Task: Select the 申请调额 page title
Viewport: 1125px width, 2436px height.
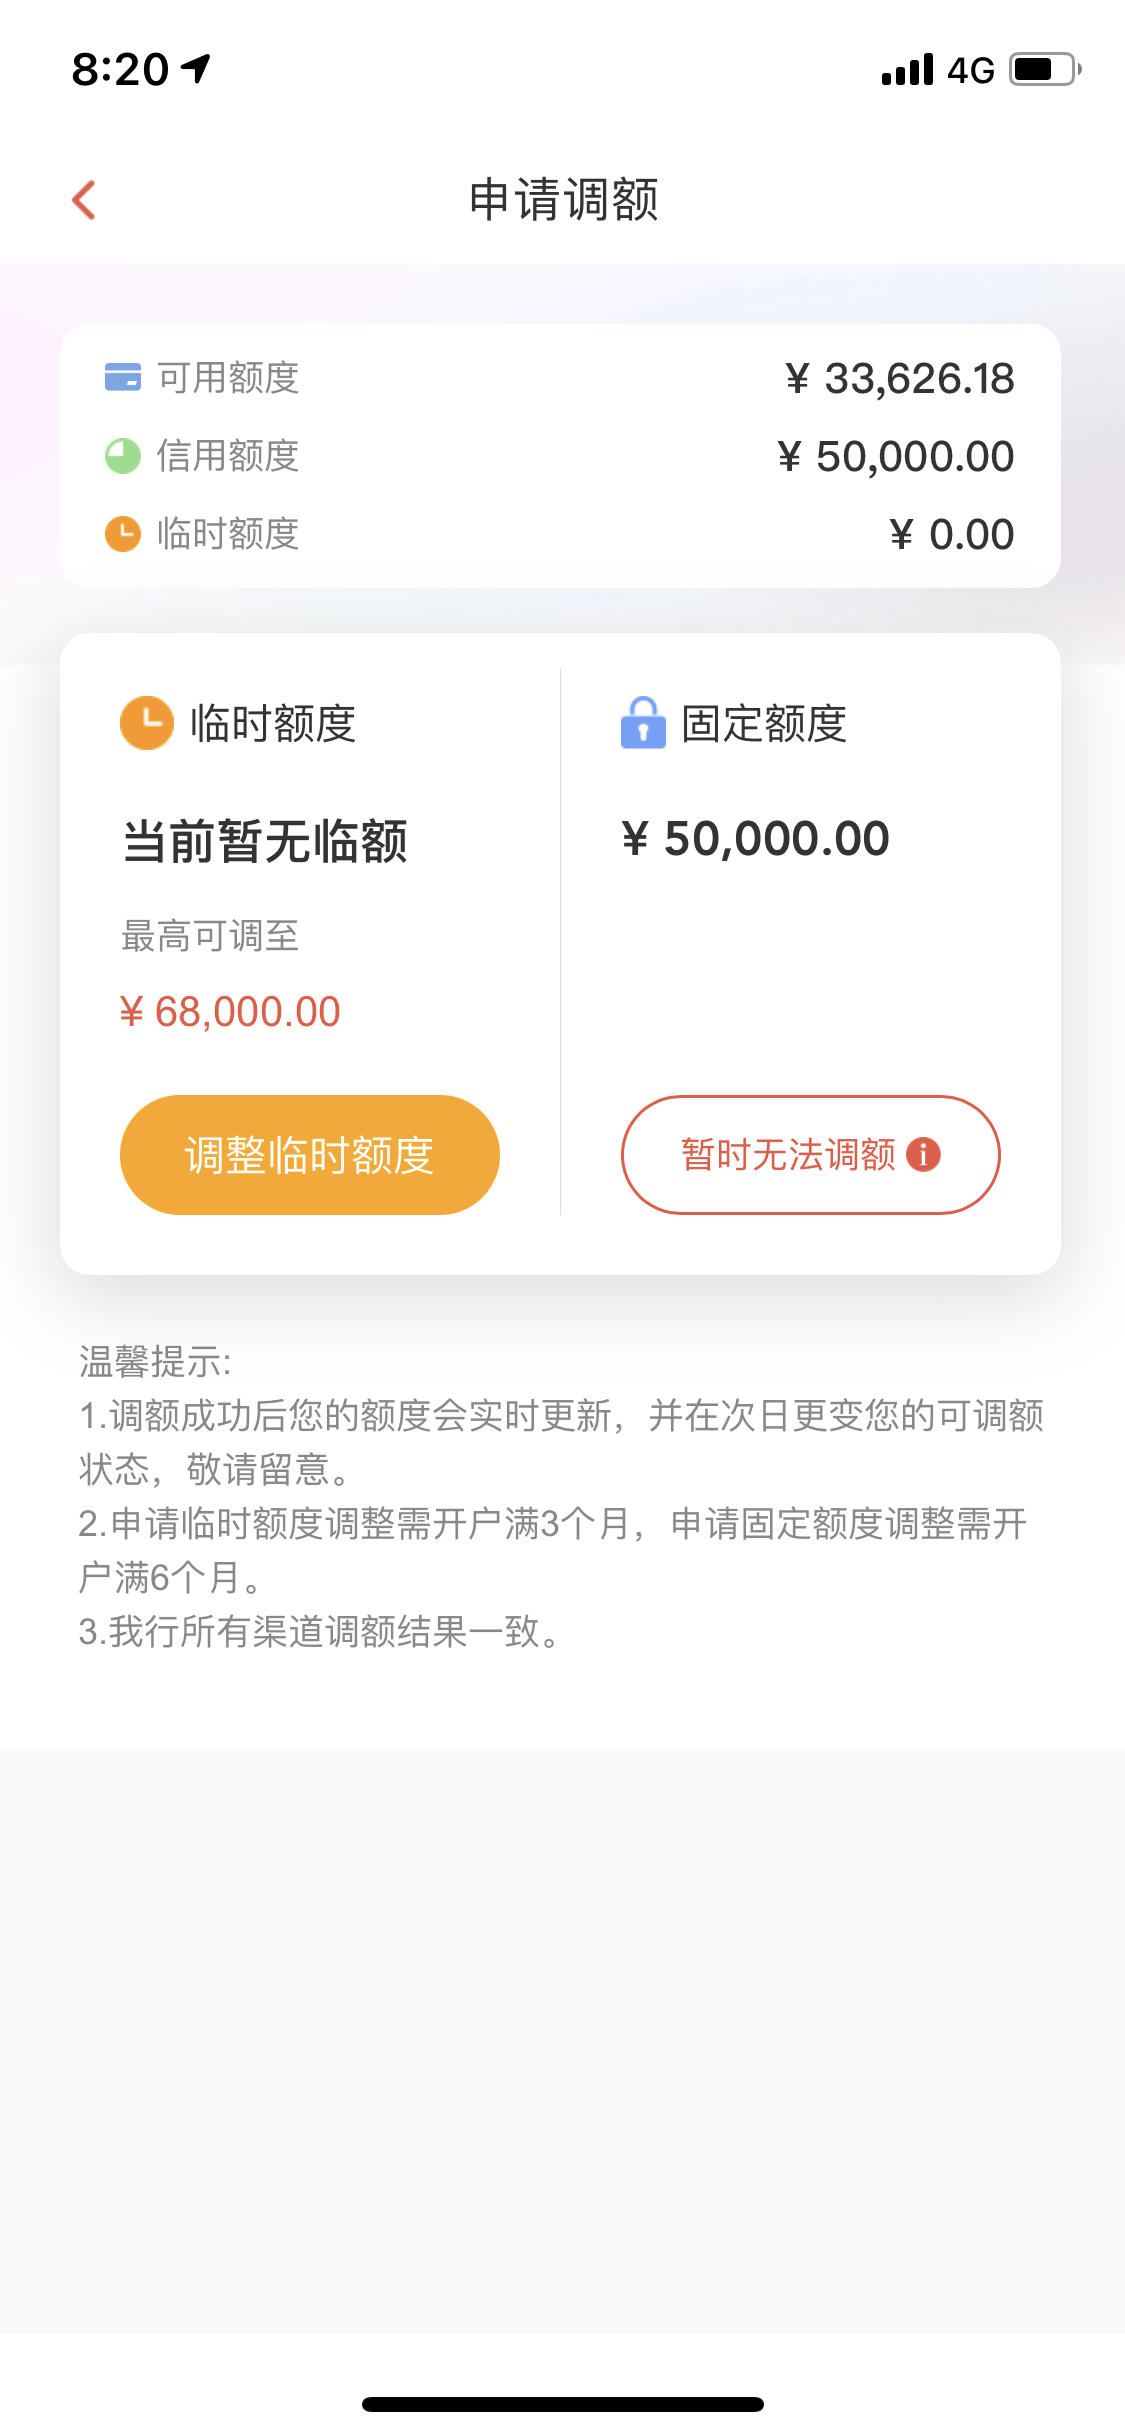Action: tap(563, 200)
